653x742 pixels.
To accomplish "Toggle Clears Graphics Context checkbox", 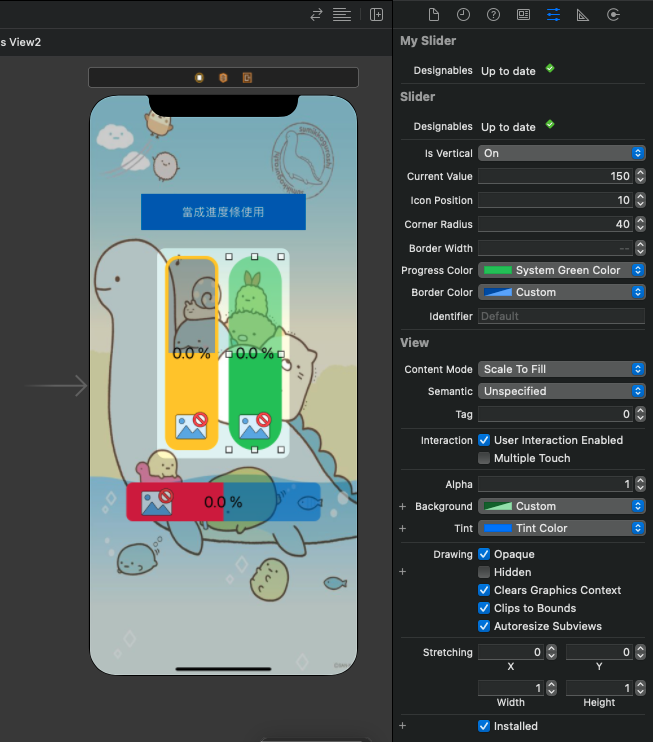I will coord(484,590).
